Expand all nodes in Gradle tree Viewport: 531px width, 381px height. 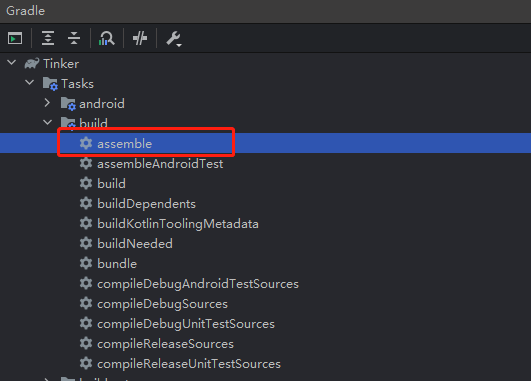pos(48,38)
